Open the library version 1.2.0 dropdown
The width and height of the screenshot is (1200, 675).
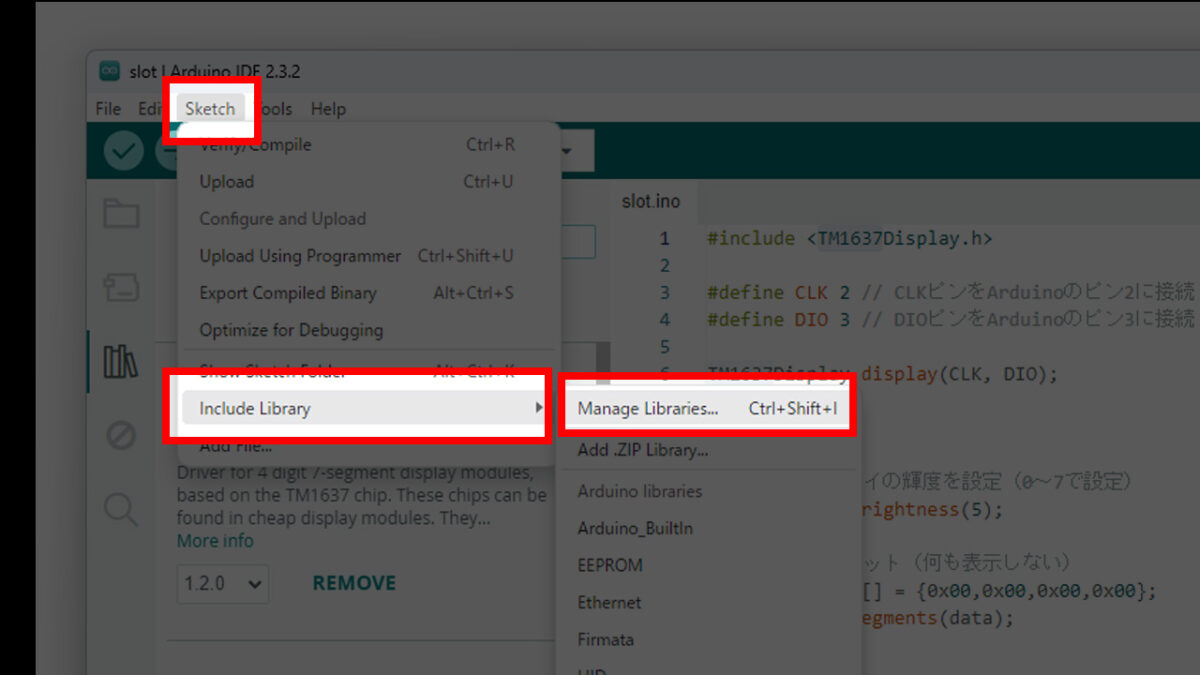[223, 583]
